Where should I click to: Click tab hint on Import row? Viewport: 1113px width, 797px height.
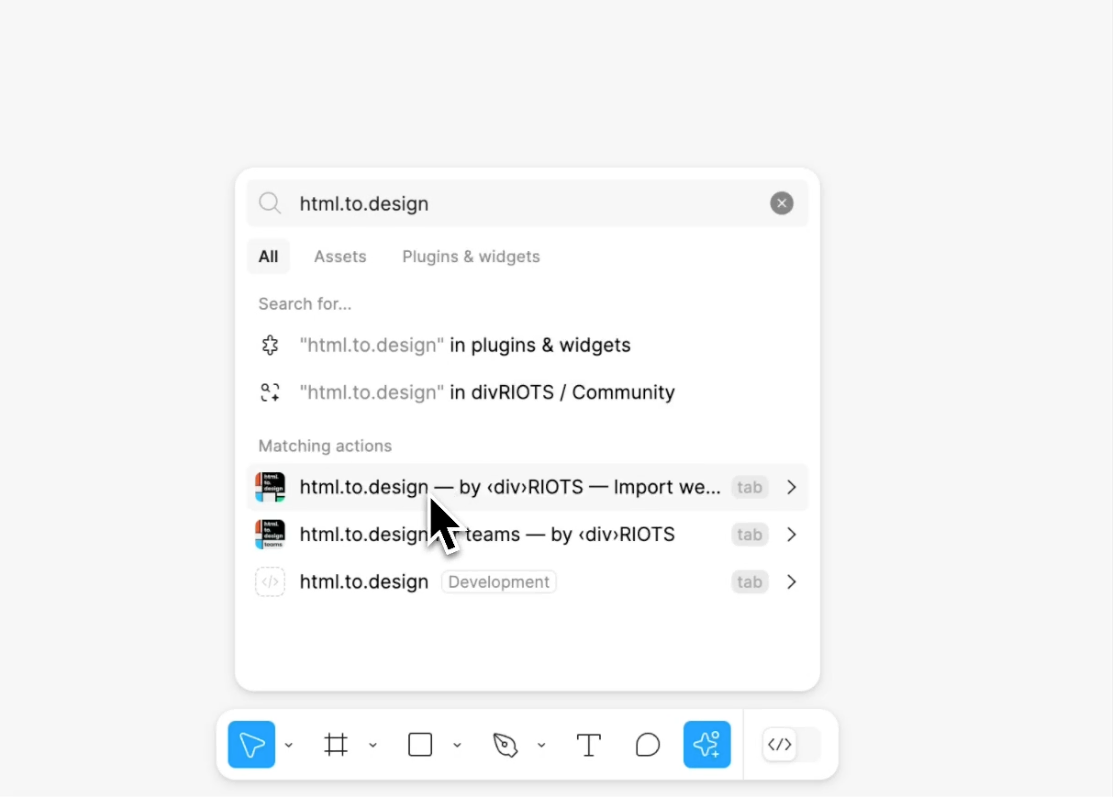pyautogui.click(x=750, y=487)
